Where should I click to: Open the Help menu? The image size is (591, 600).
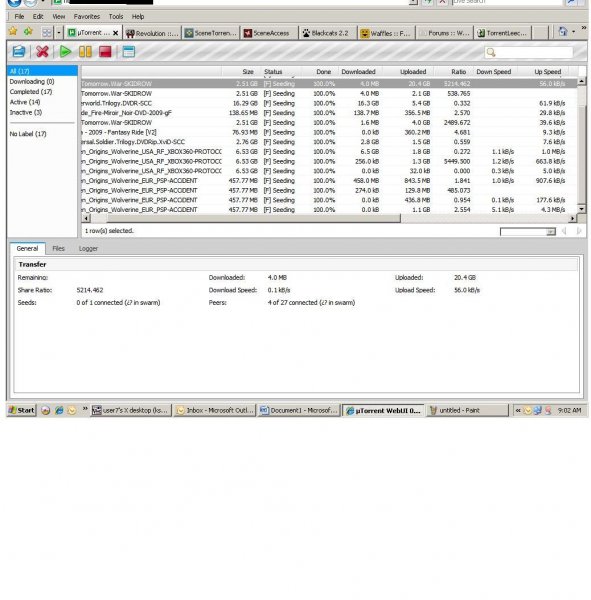138,16
